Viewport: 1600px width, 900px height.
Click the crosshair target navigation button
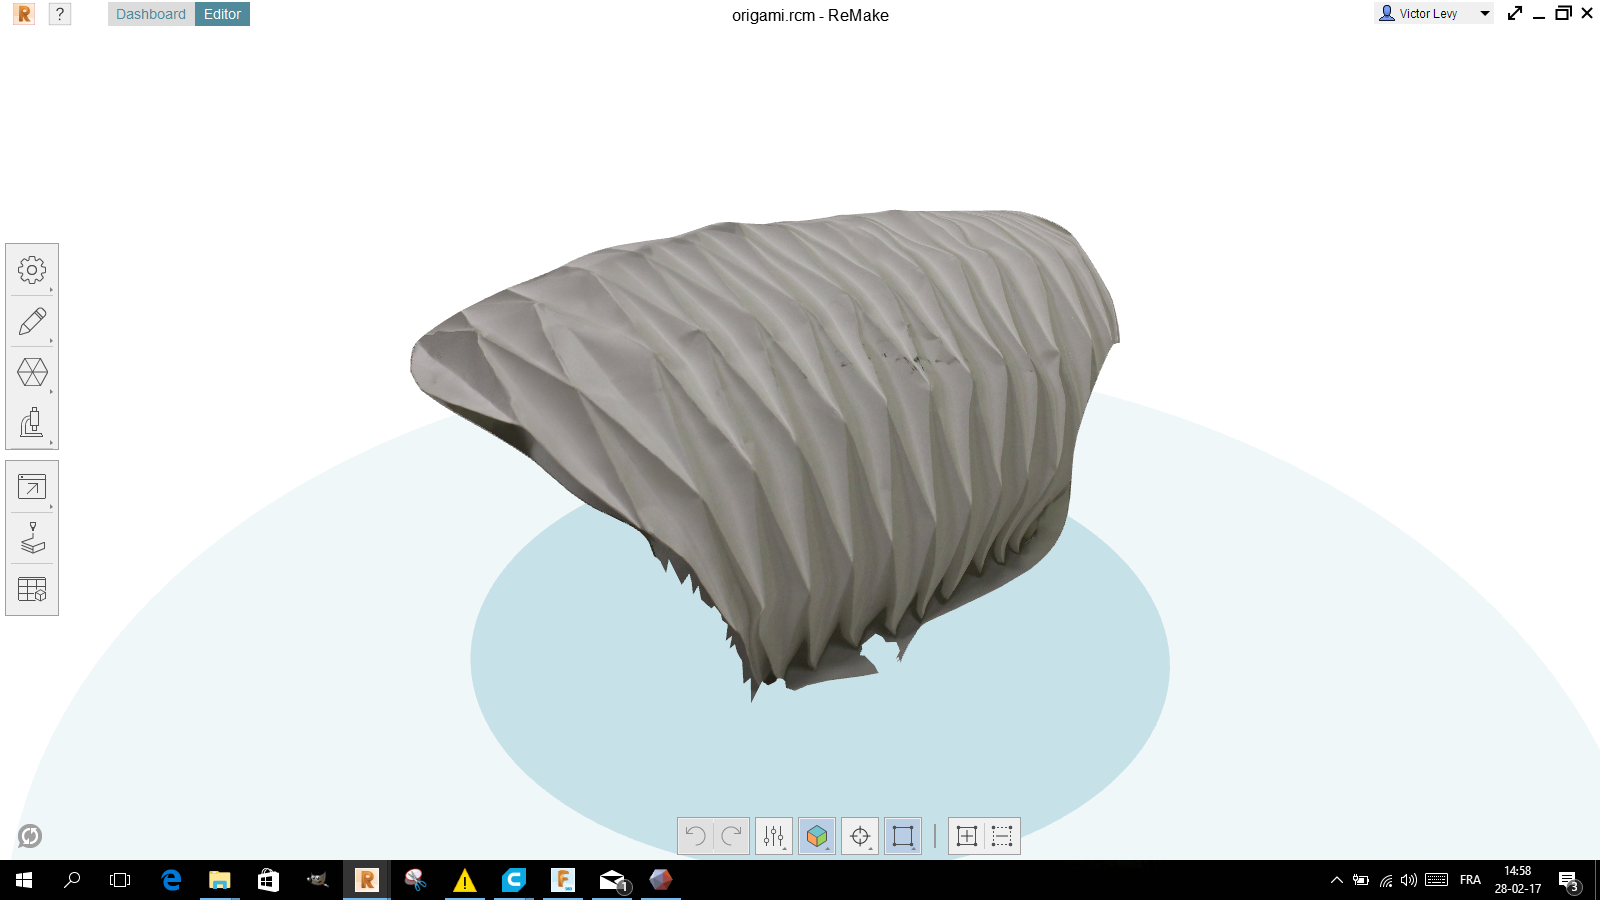click(860, 836)
